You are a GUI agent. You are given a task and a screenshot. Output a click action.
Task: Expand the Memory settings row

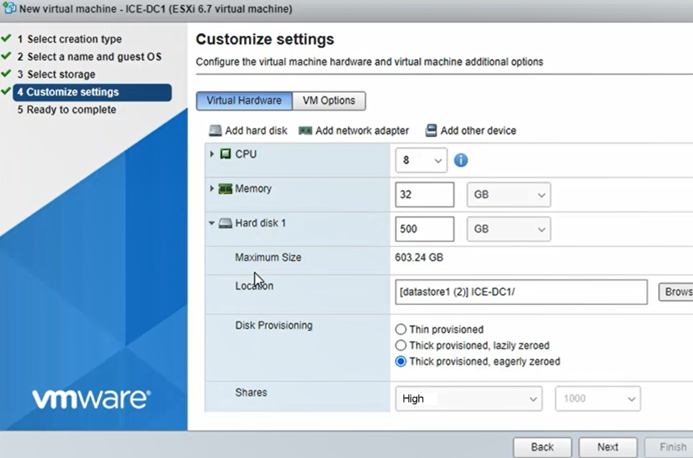[212, 188]
